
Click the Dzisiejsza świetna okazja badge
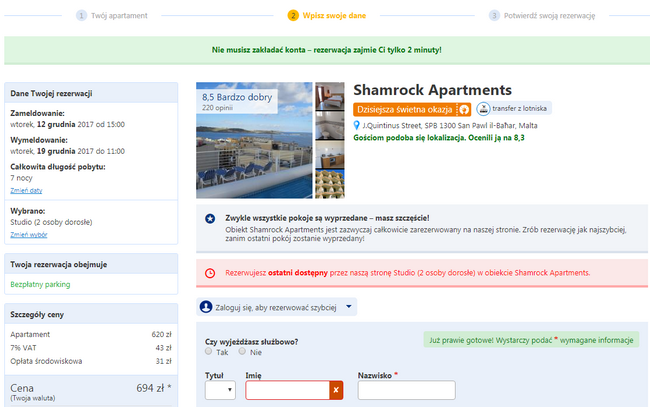tap(412, 110)
